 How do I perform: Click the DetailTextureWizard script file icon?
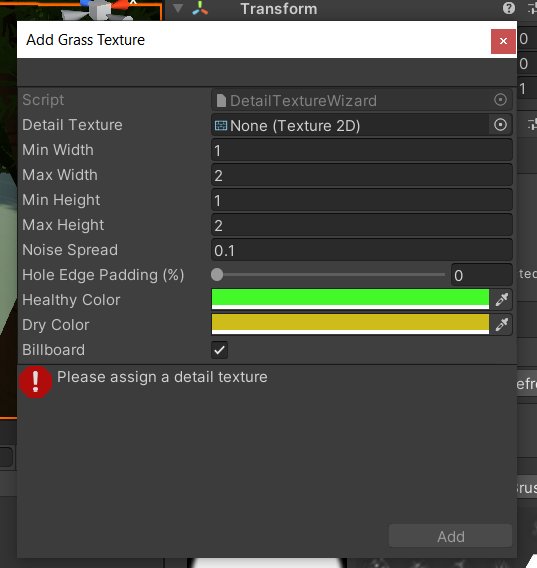[x=221, y=101]
